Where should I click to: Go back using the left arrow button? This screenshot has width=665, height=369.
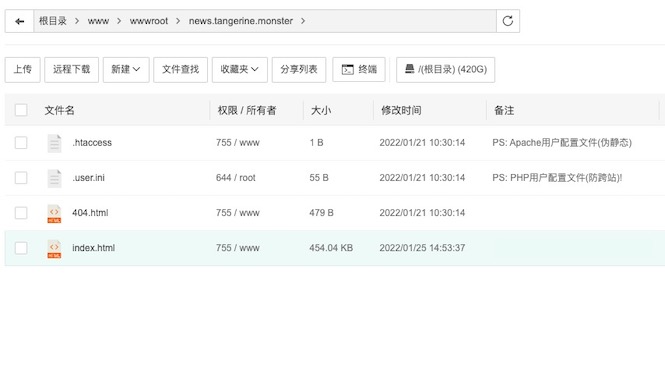[x=20, y=21]
